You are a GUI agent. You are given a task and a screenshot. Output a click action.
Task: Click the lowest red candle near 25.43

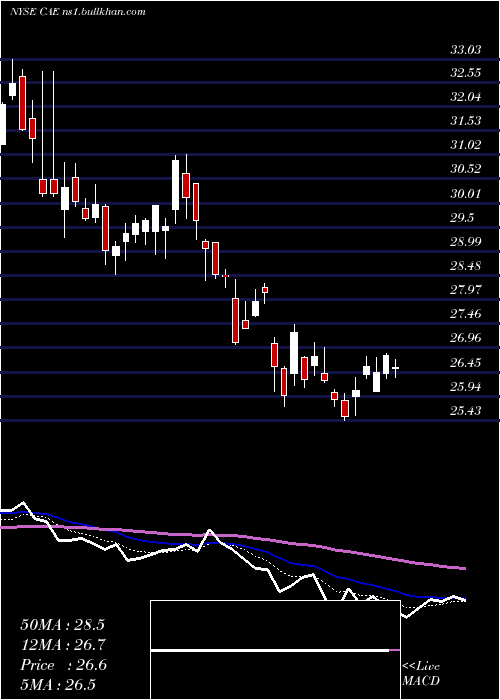point(345,408)
